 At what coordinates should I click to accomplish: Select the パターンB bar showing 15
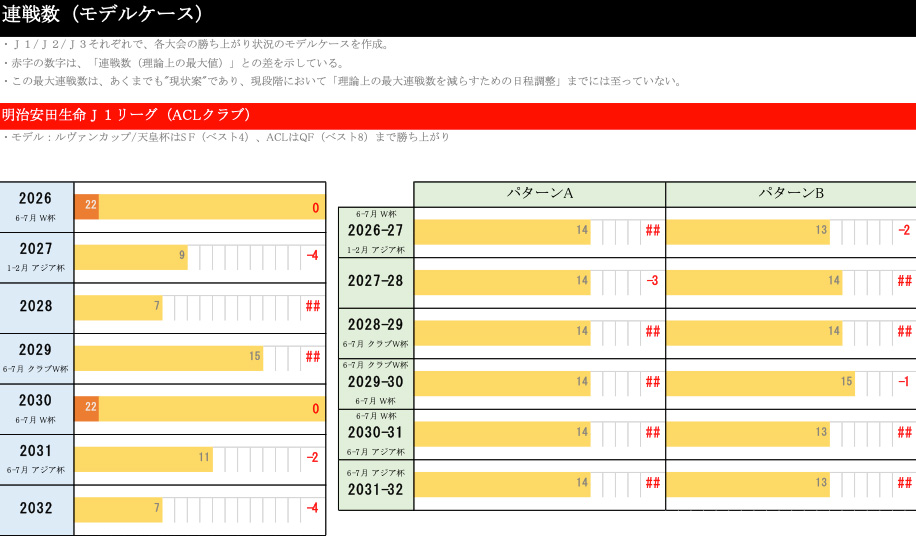(x=760, y=383)
